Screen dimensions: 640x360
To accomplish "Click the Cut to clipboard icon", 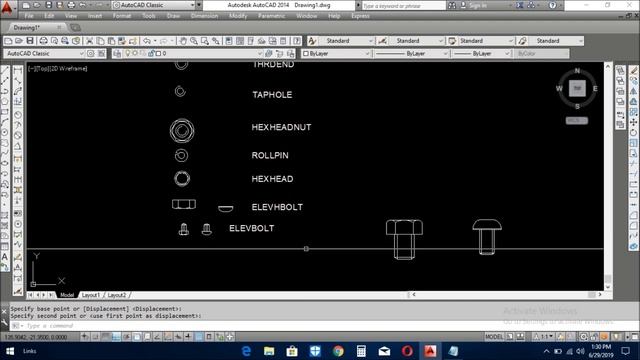I will click(89, 41).
